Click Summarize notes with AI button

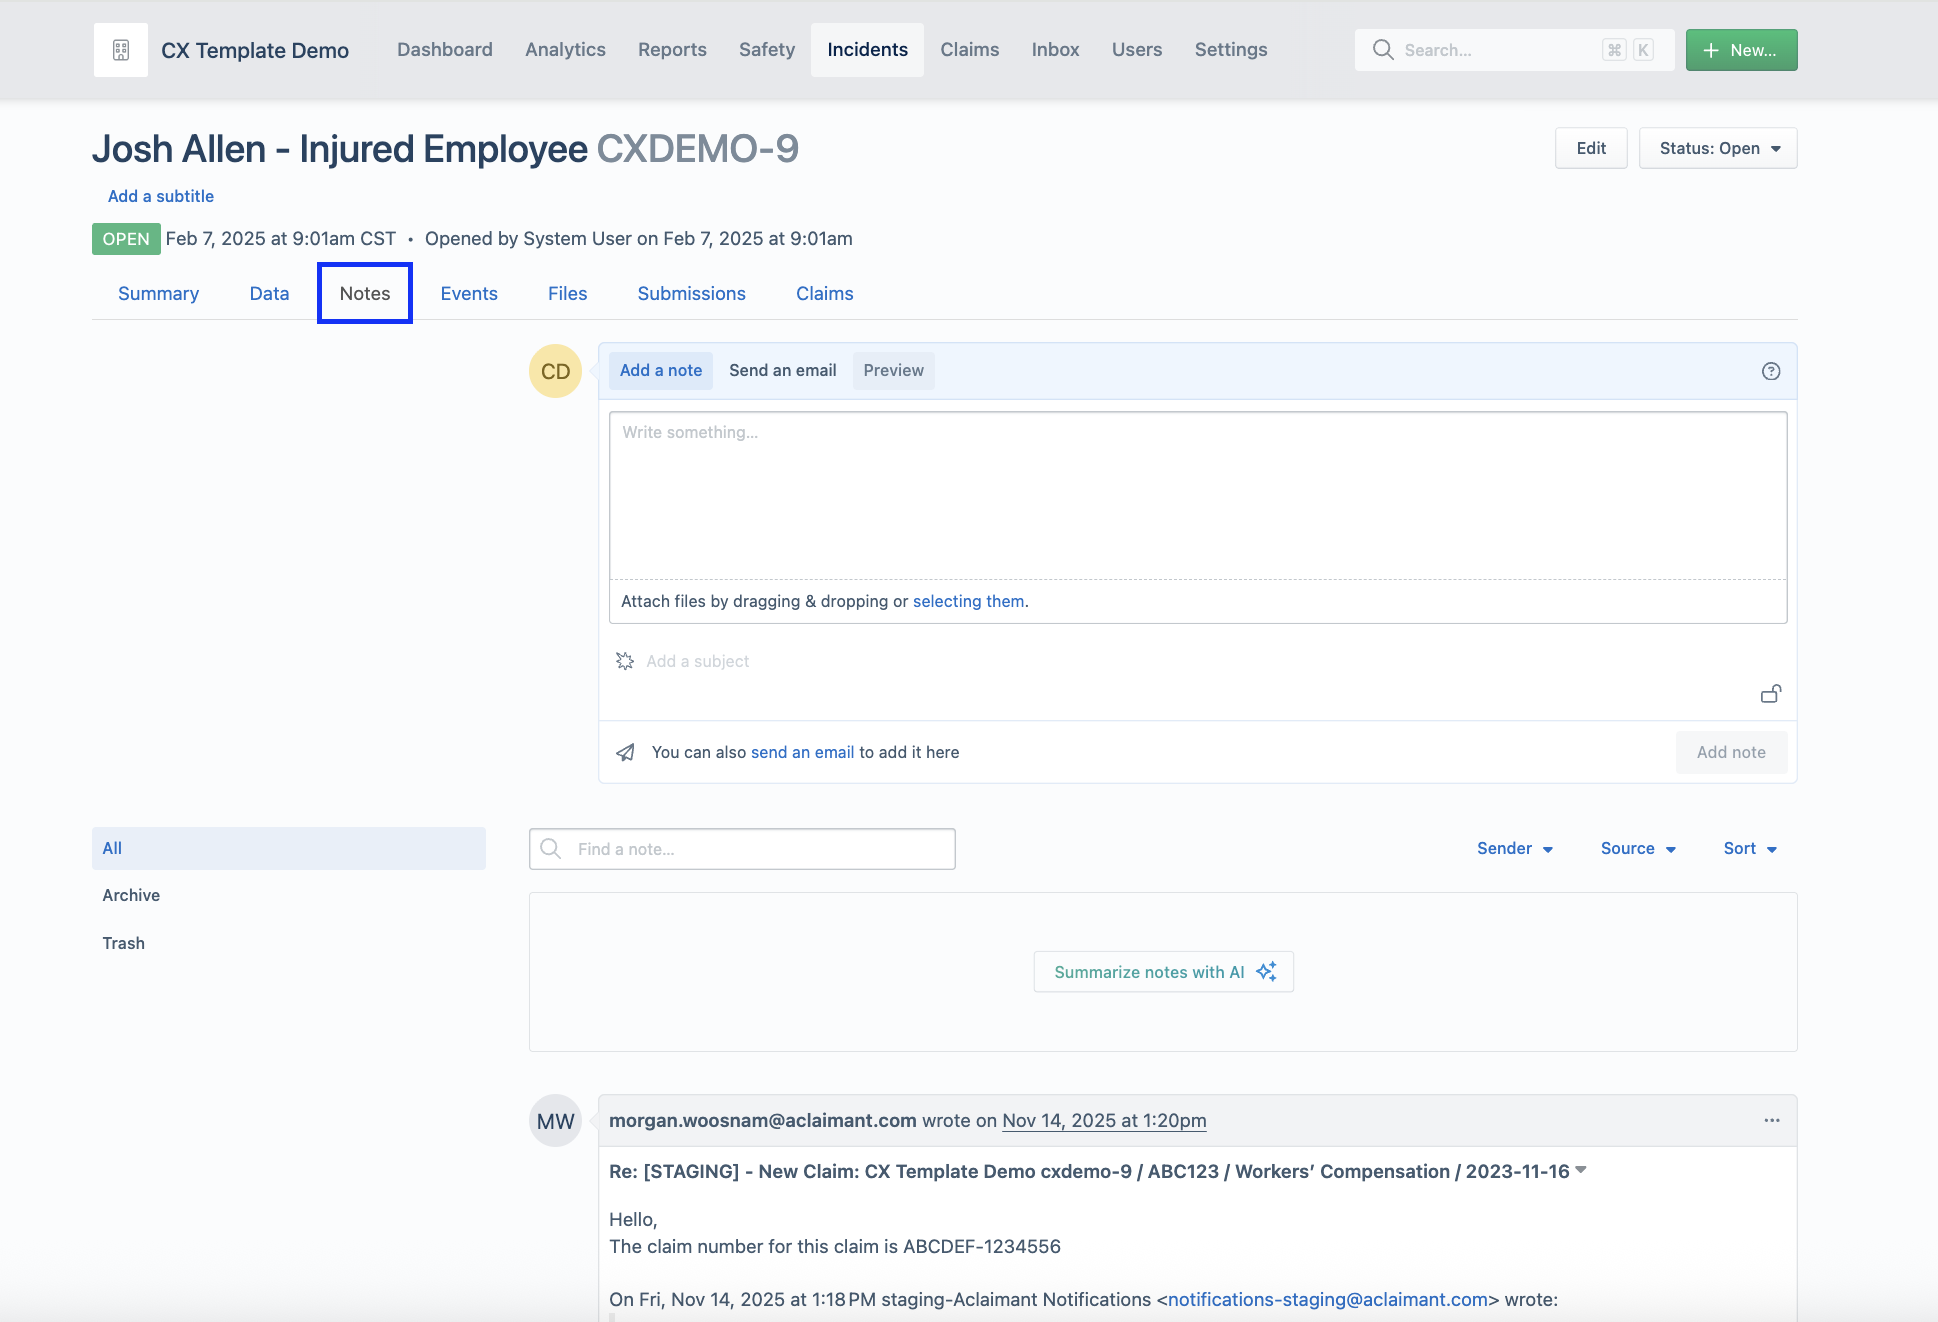point(1164,972)
